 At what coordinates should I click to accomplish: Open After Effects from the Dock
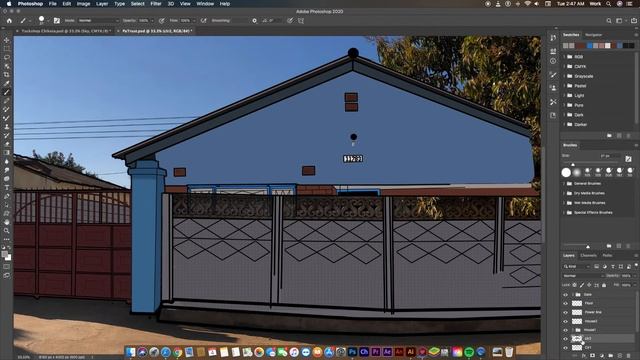(x=387, y=351)
